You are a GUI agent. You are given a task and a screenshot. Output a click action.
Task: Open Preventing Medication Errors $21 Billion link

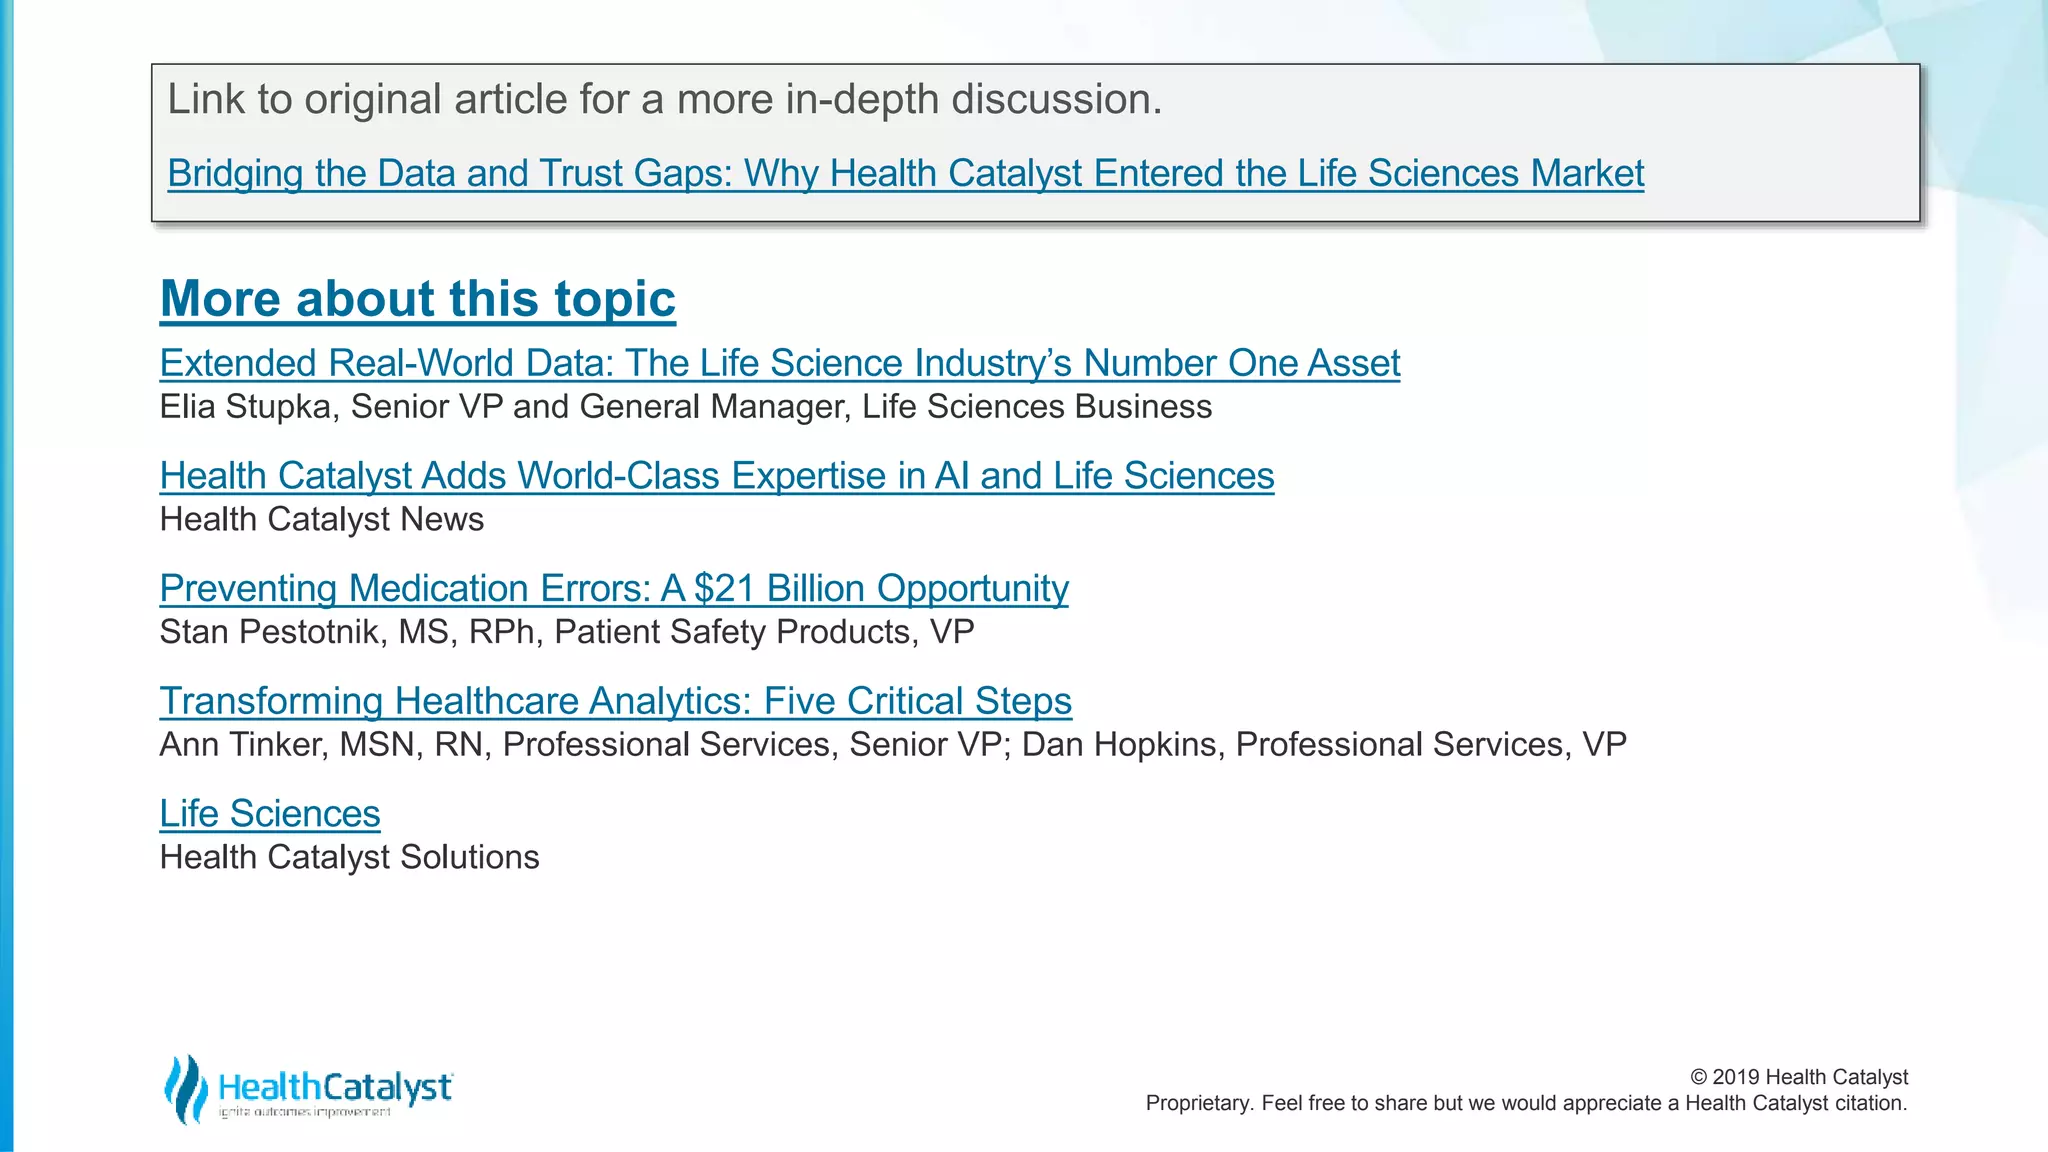point(614,589)
